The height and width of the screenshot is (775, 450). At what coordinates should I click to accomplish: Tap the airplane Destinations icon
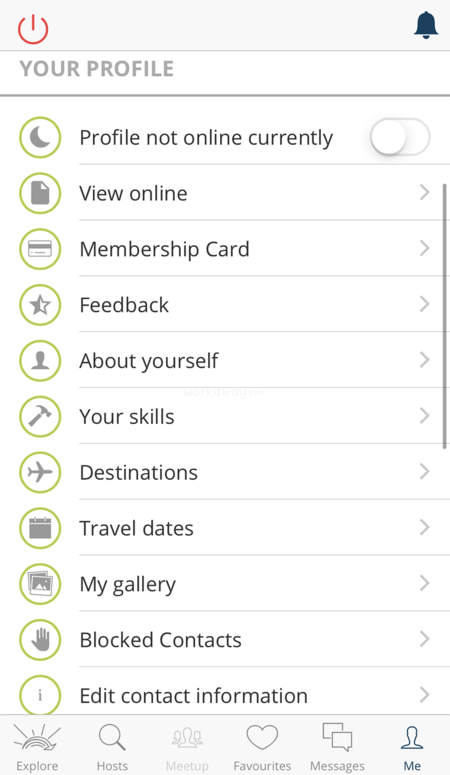(40, 472)
